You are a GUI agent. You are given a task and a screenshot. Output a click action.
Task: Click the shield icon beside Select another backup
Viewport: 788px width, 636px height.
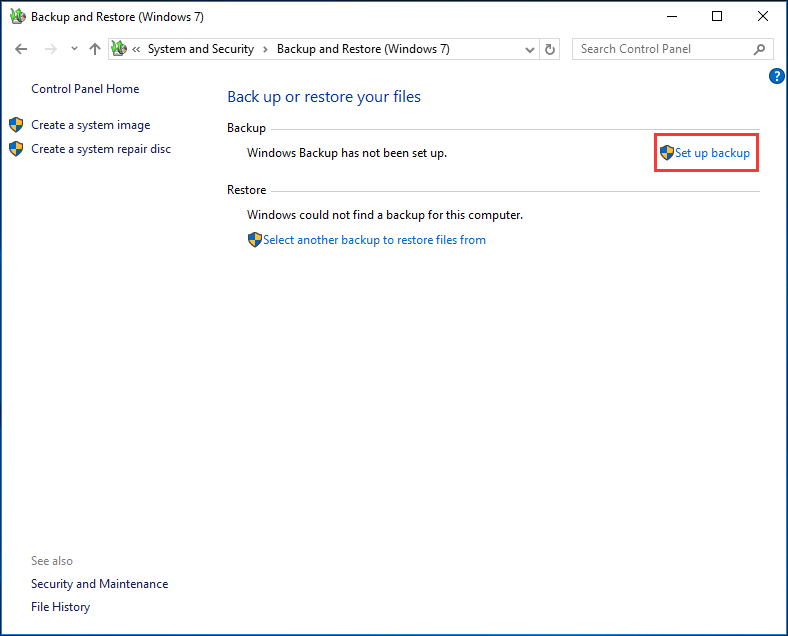(255, 240)
